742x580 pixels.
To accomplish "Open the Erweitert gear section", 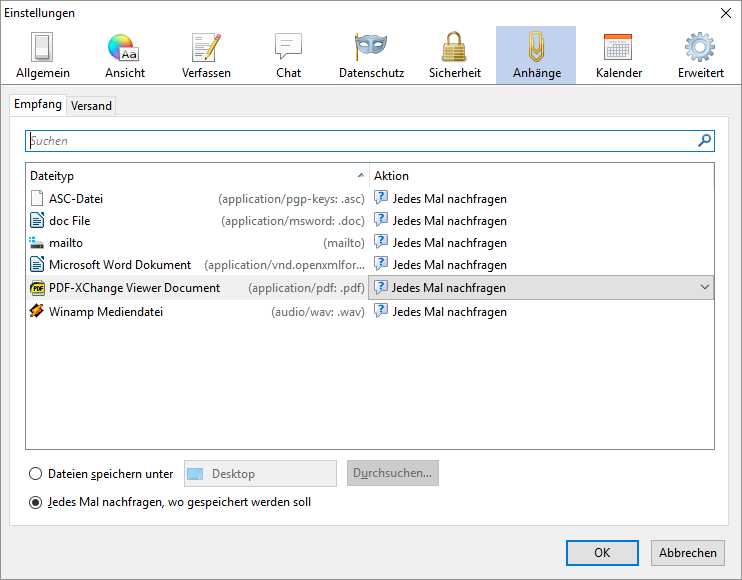I will click(x=700, y=55).
